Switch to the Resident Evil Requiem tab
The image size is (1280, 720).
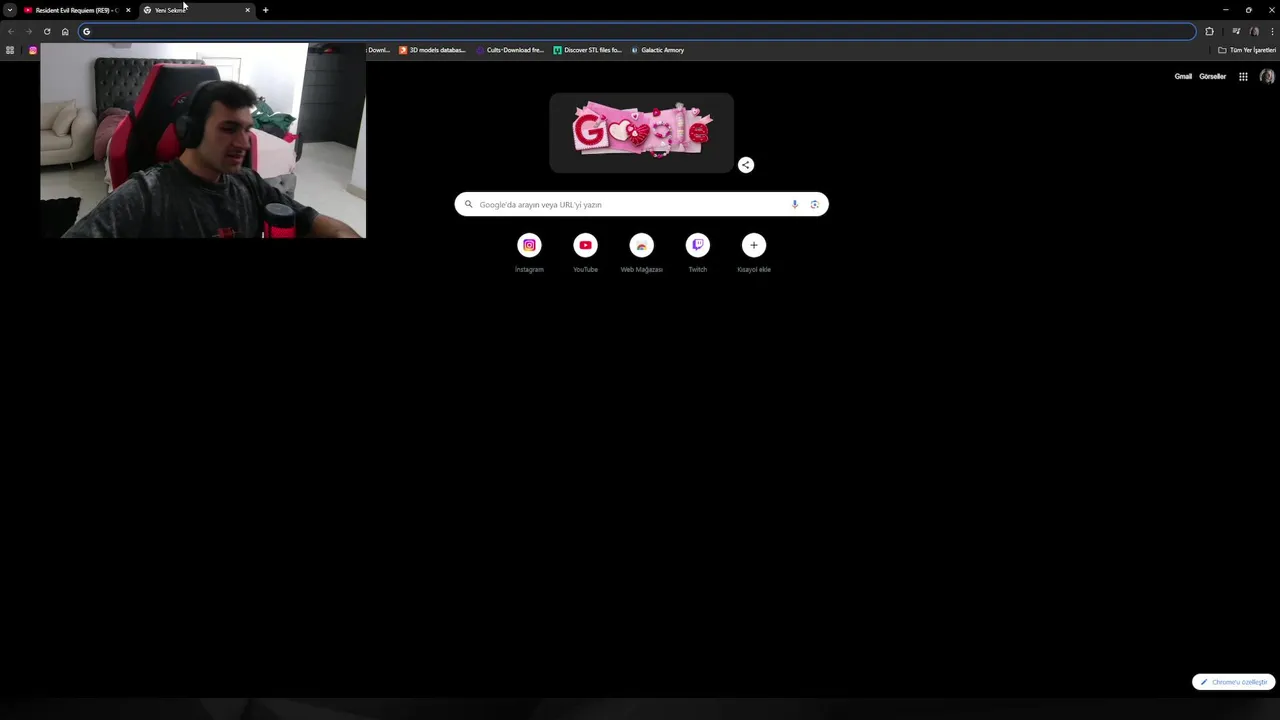77,10
